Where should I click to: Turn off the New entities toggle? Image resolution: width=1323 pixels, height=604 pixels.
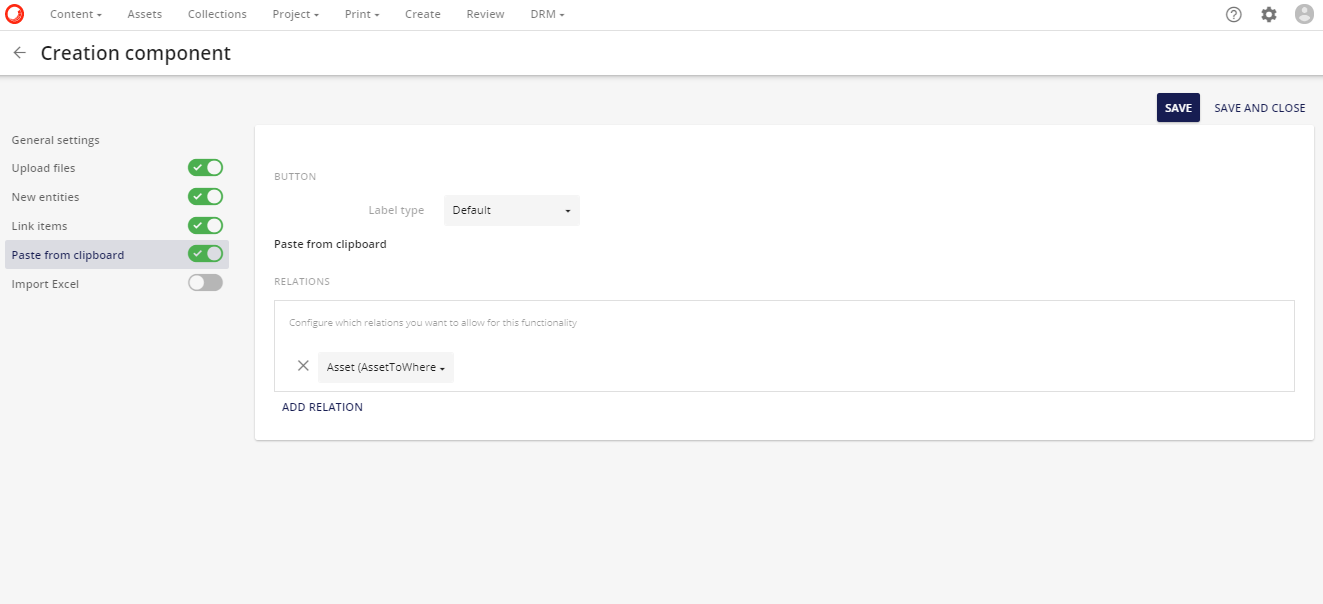pyautogui.click(x=205, y=196)
